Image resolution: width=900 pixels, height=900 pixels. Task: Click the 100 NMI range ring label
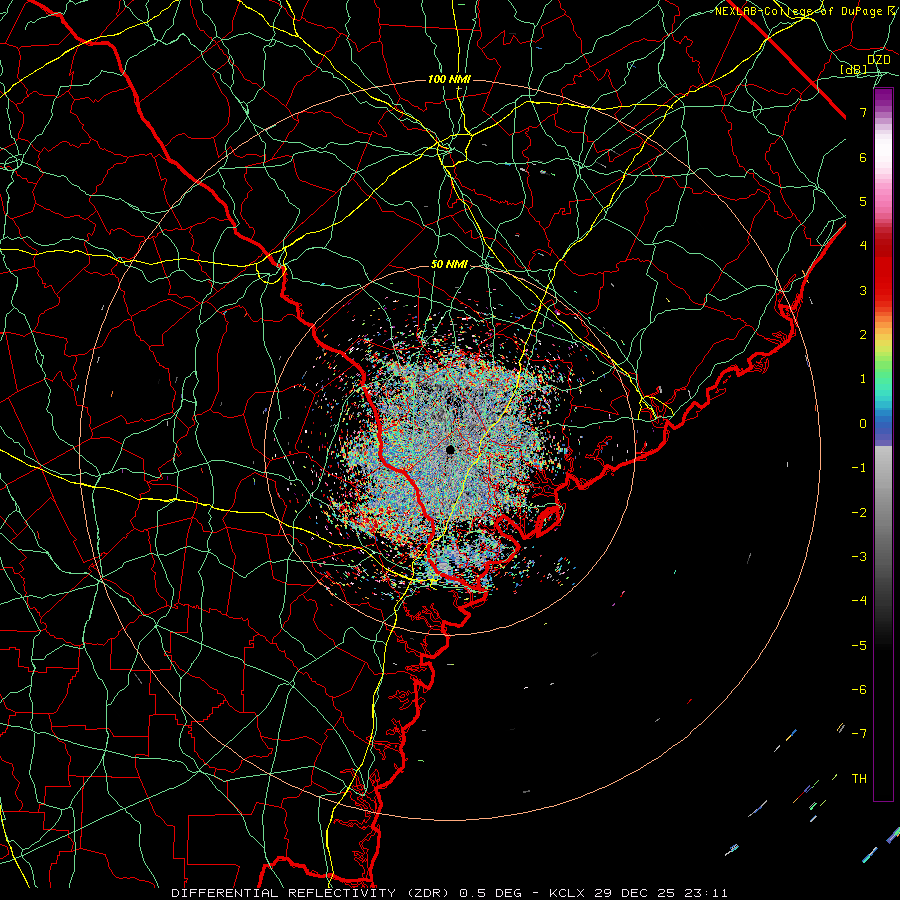point(449,79)
